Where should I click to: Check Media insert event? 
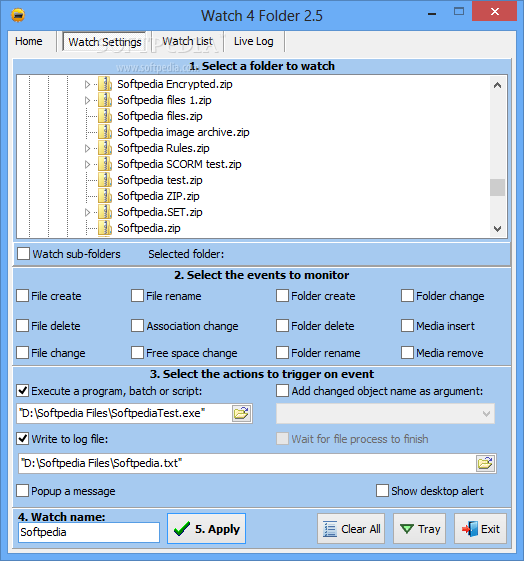click(407, 326)
